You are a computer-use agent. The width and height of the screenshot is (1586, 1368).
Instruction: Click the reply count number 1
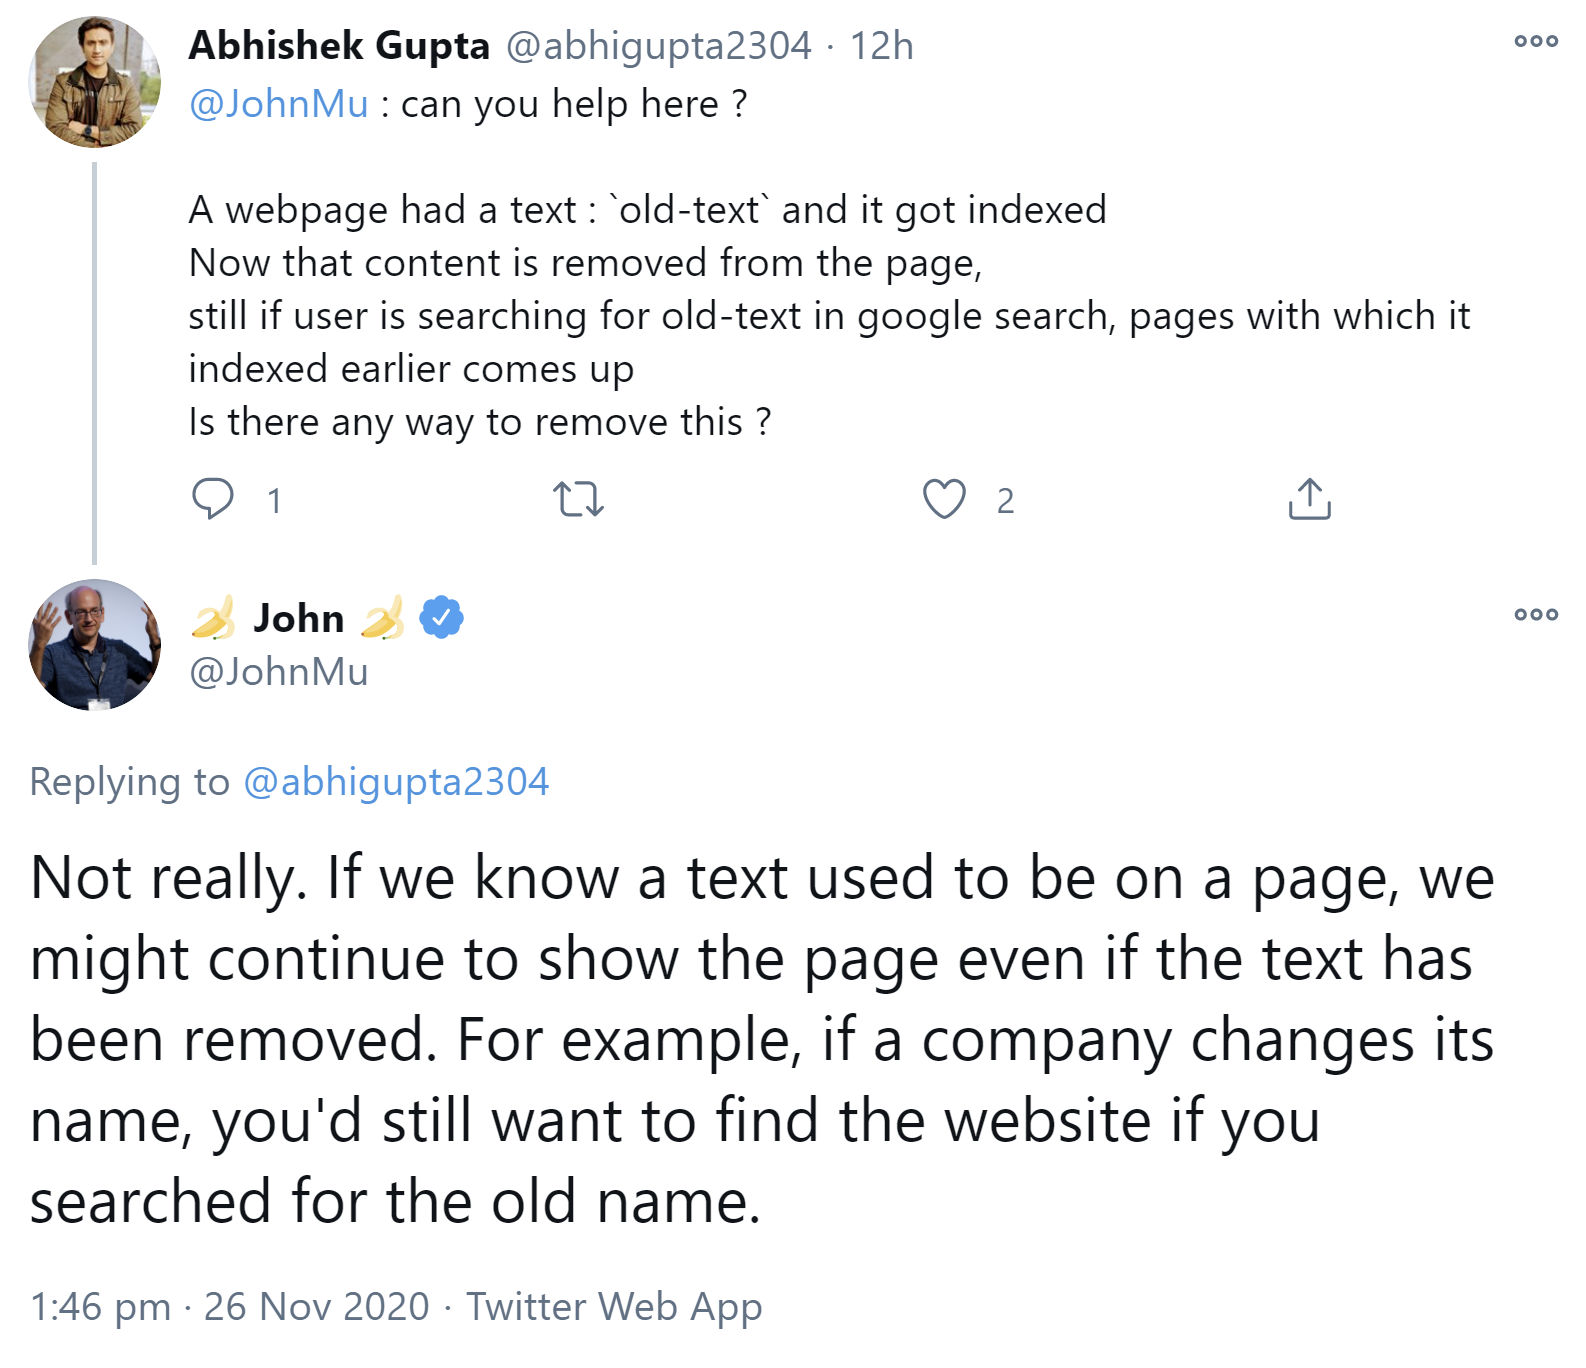tap(274, 501)
